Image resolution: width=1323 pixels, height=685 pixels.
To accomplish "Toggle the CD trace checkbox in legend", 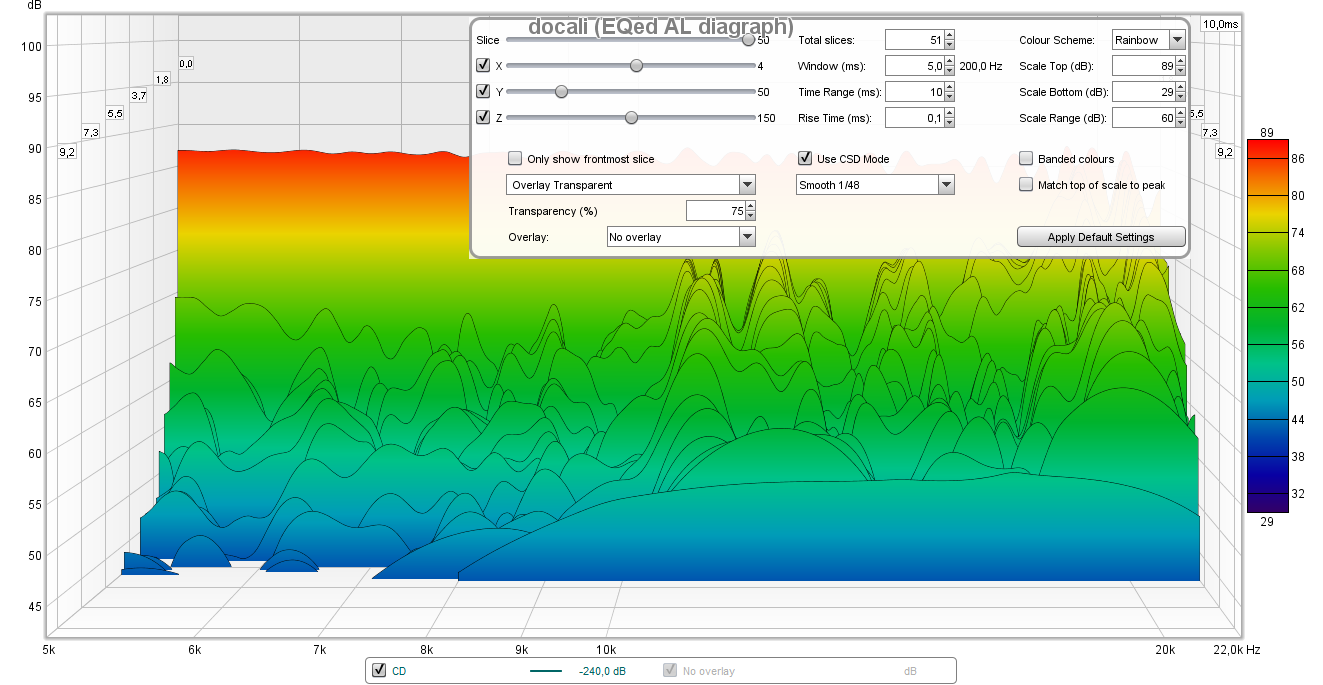I will point(378,671).
